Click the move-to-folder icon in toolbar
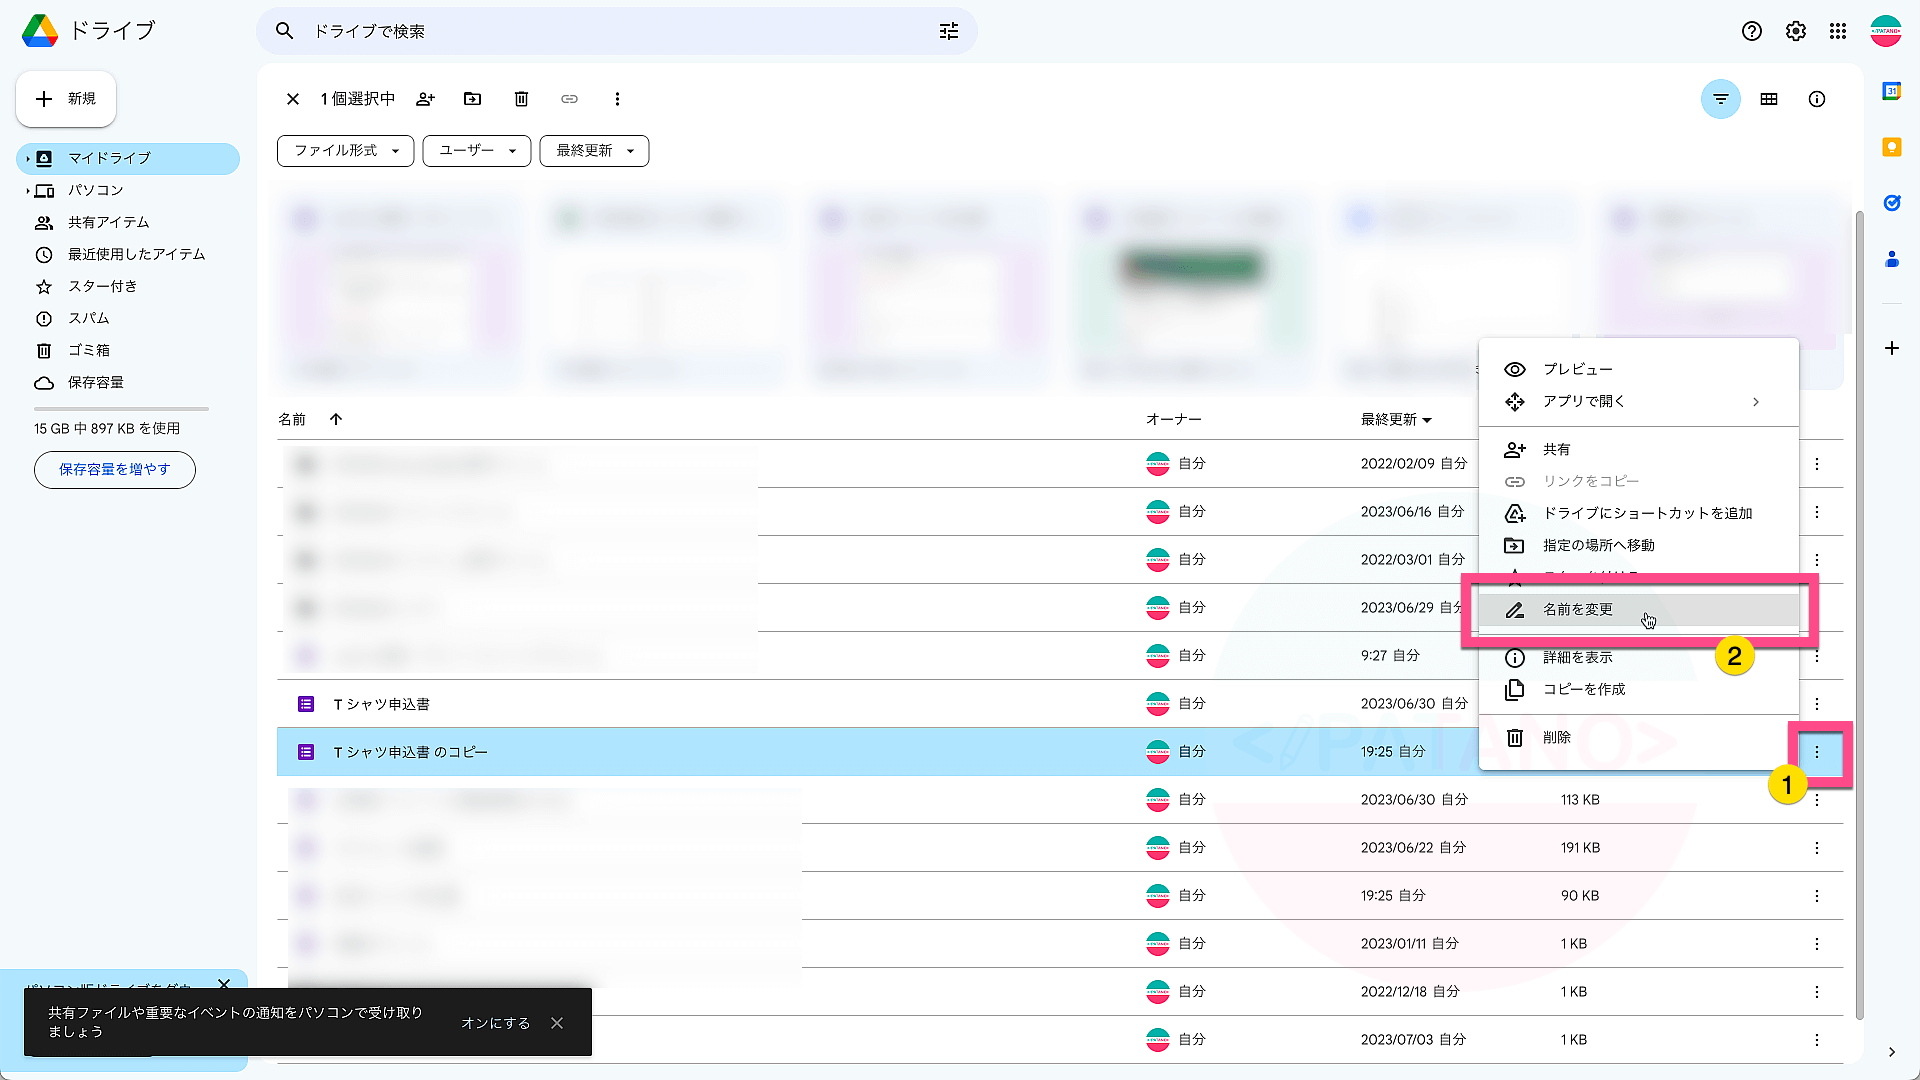 click(473, 99)
